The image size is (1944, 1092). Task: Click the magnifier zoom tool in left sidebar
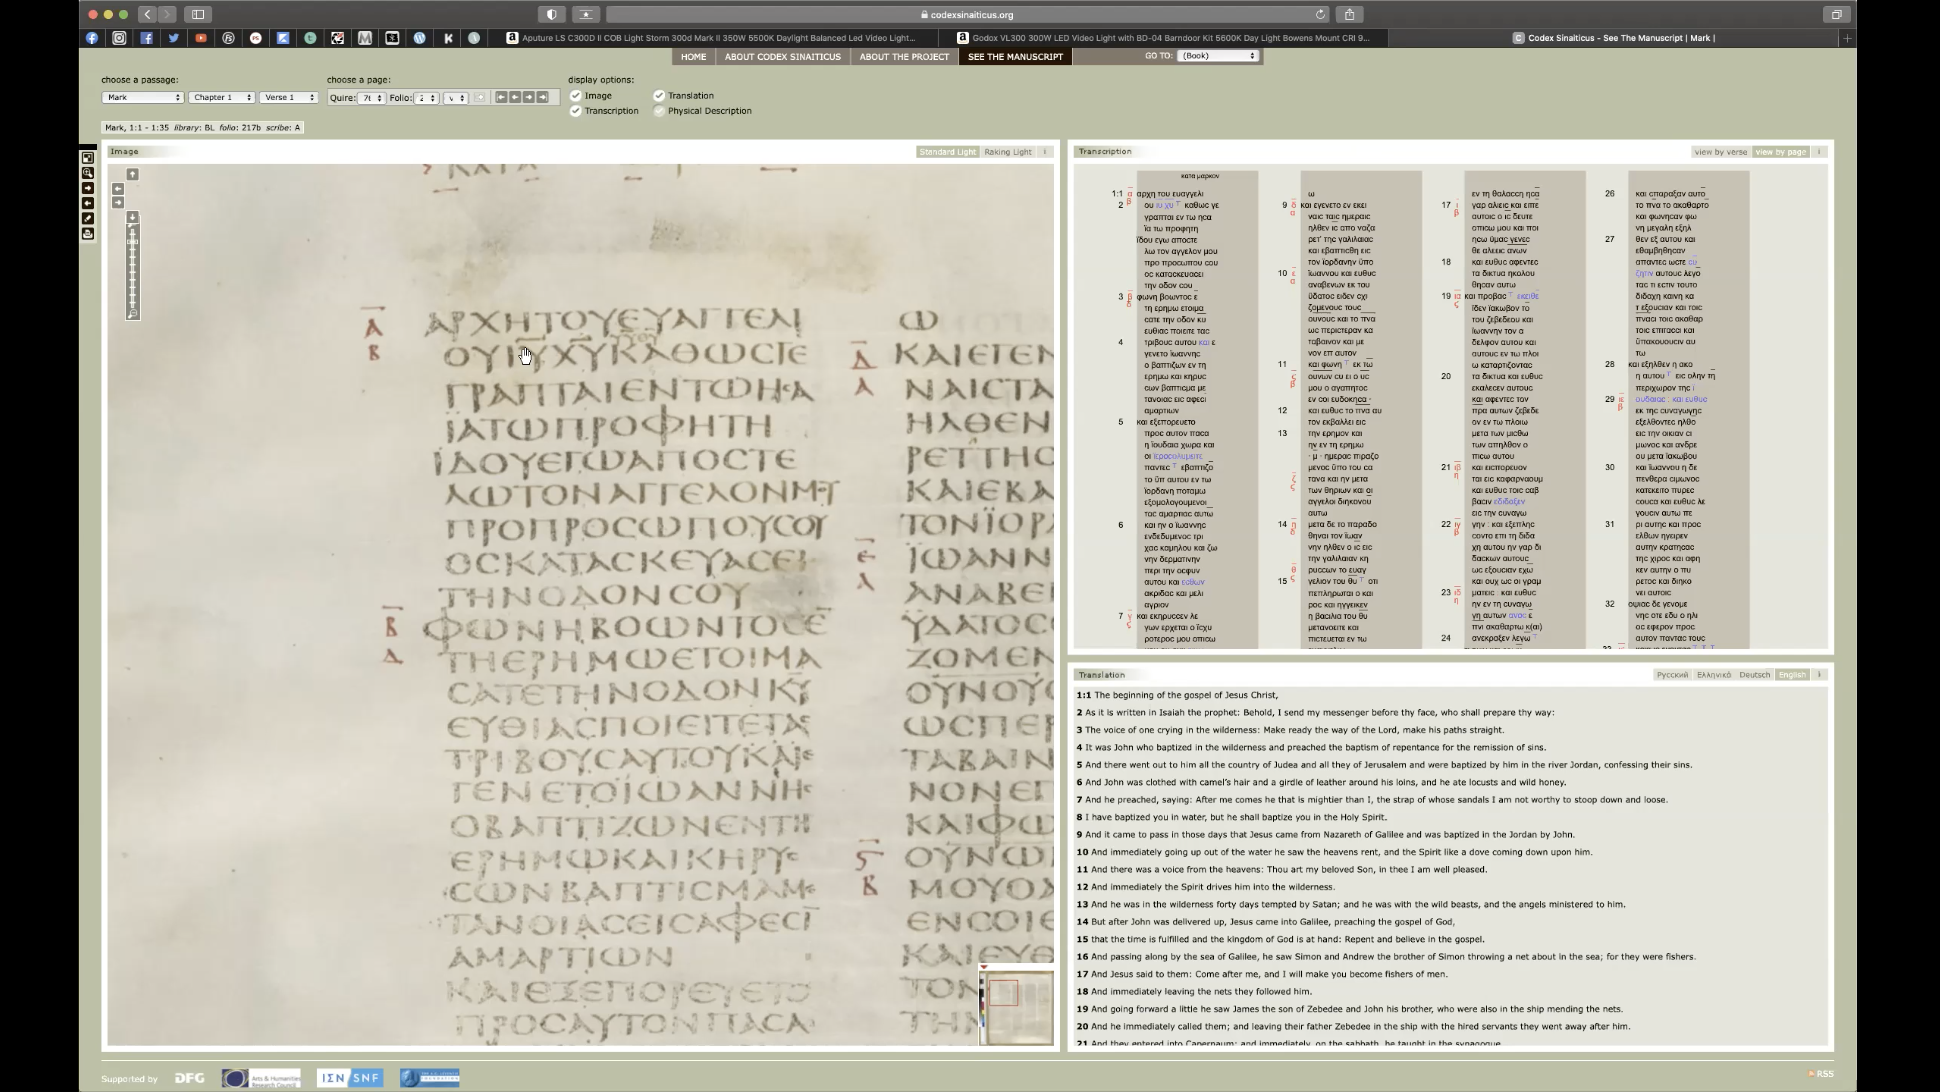click(x=88, y=173)
